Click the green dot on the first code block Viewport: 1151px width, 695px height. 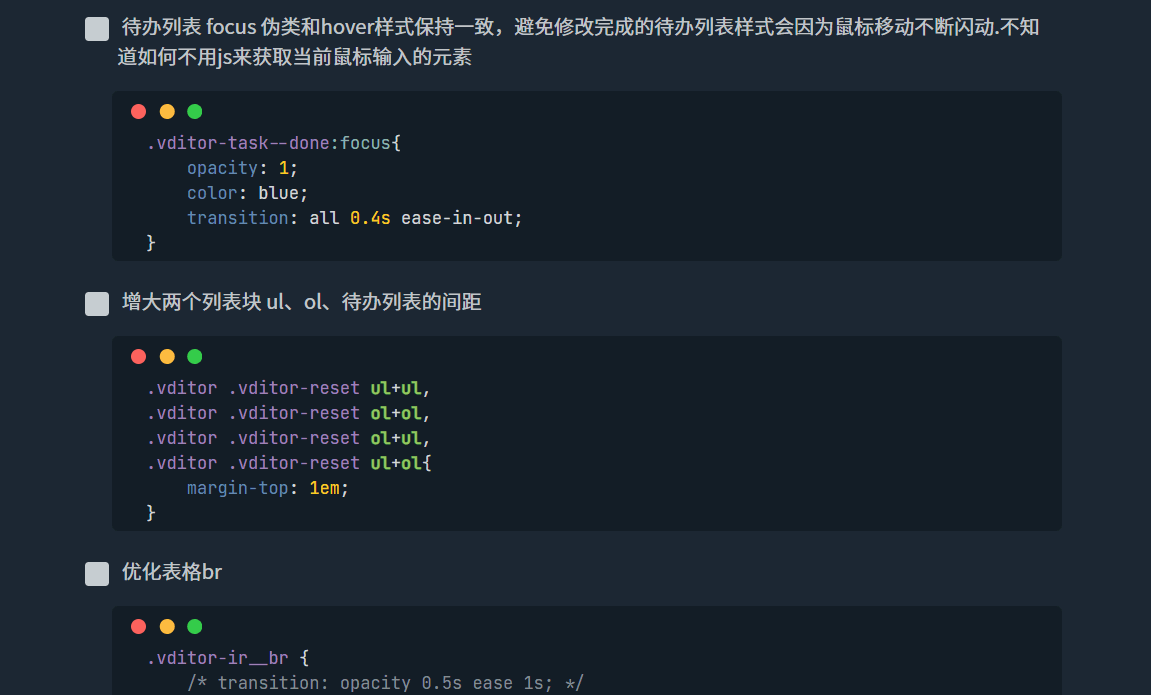[194, 111]
